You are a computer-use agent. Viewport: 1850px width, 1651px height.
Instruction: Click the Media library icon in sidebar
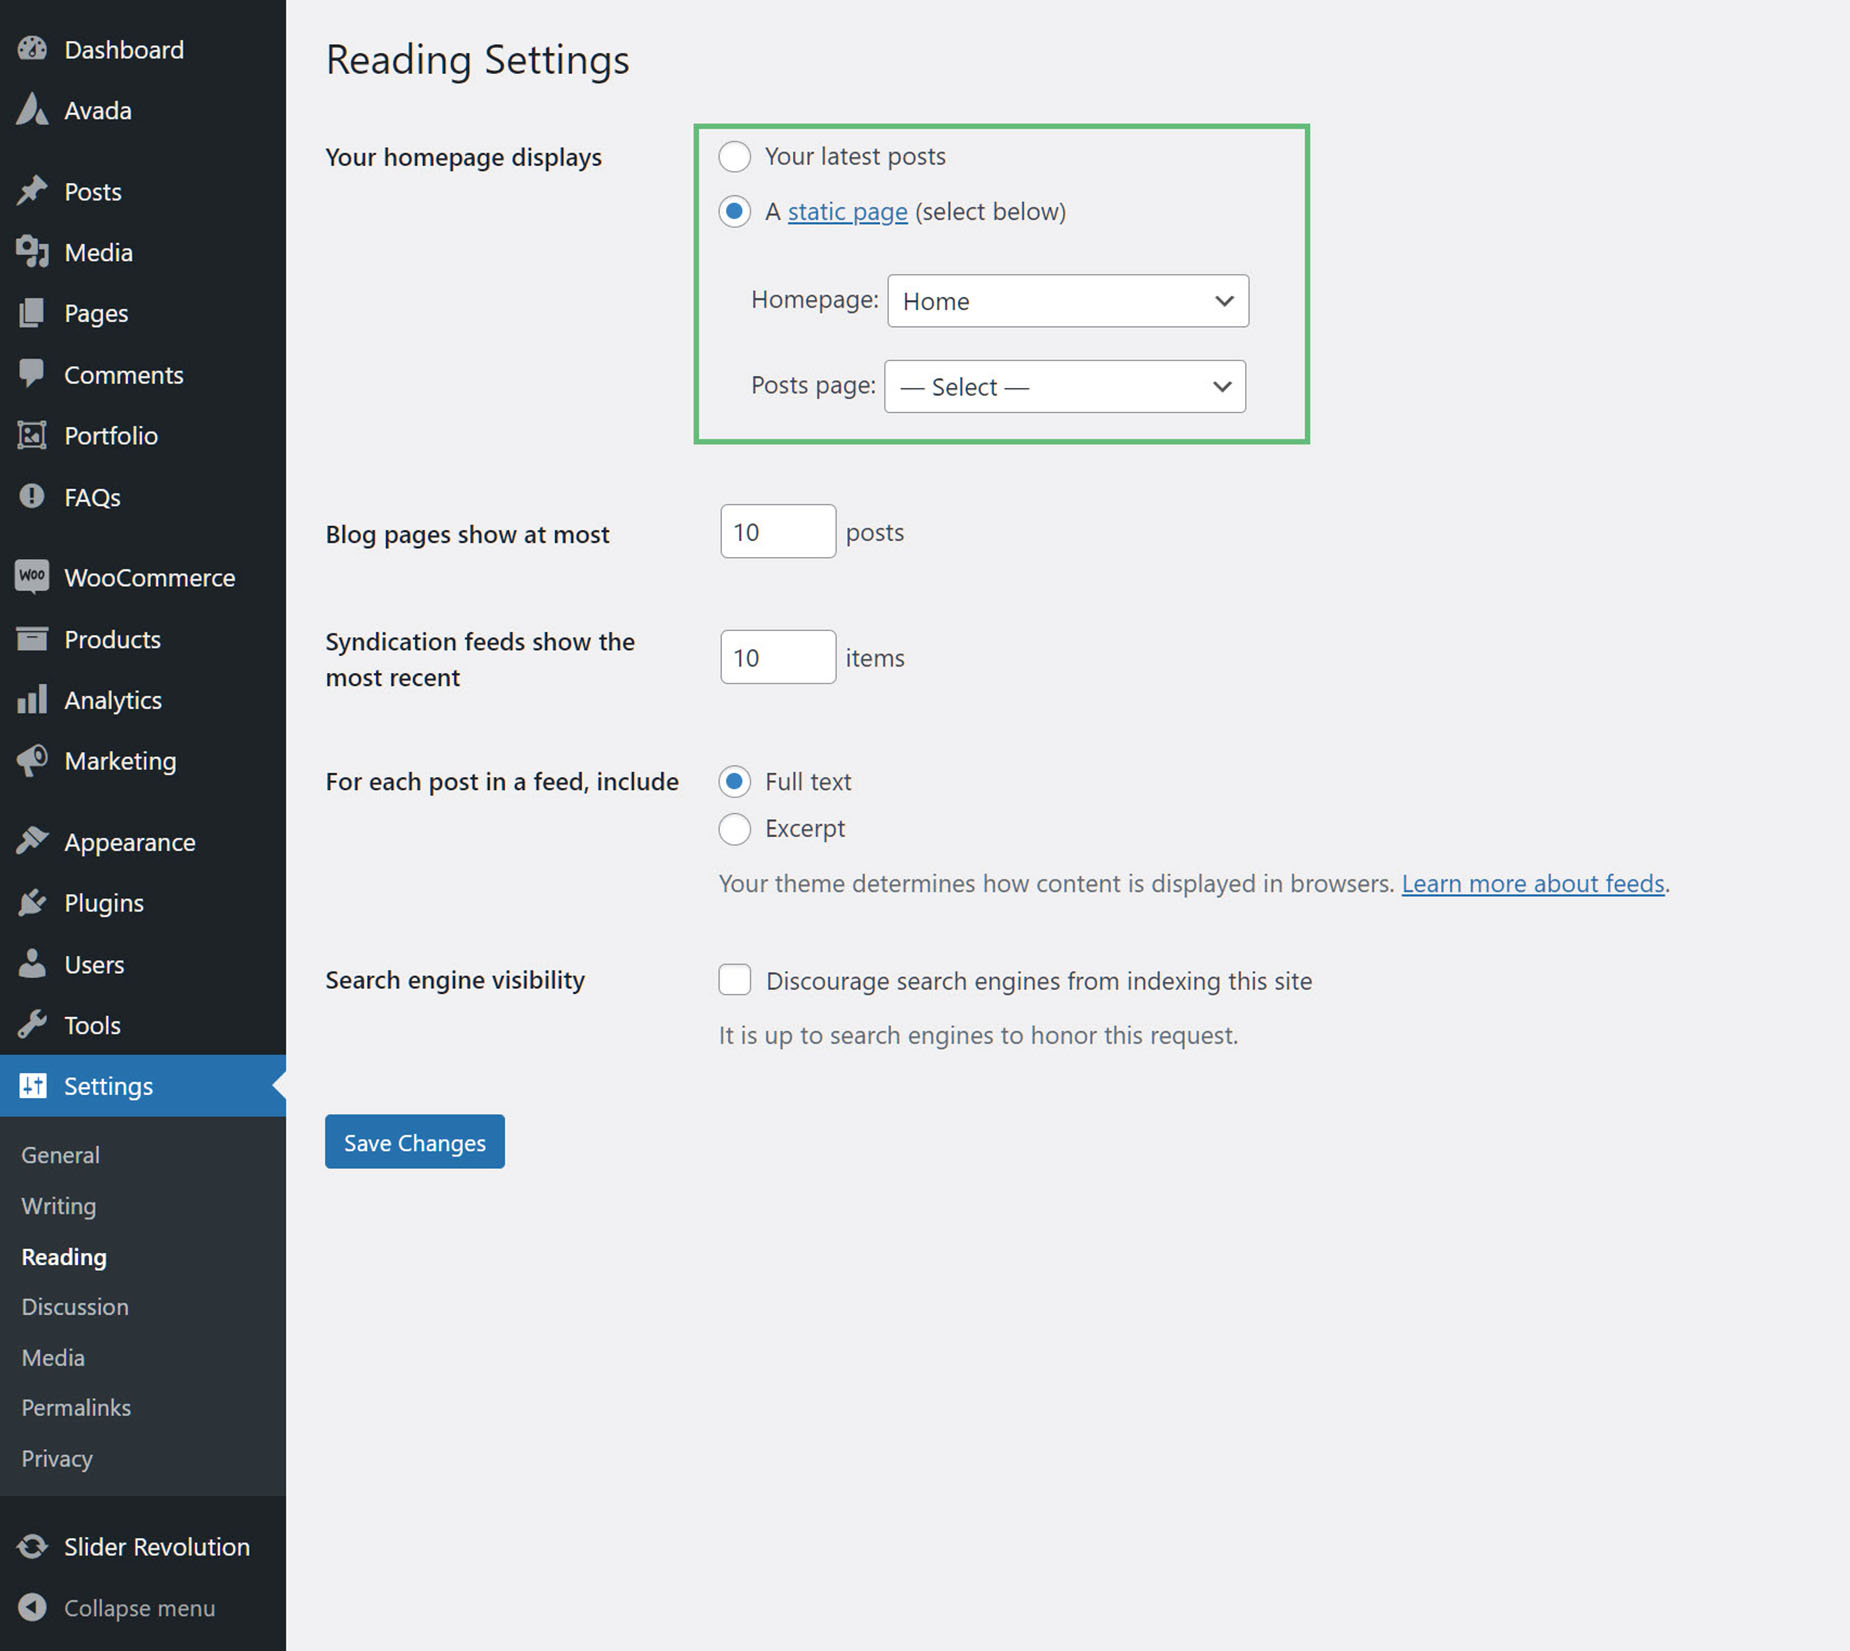point(32,252)
